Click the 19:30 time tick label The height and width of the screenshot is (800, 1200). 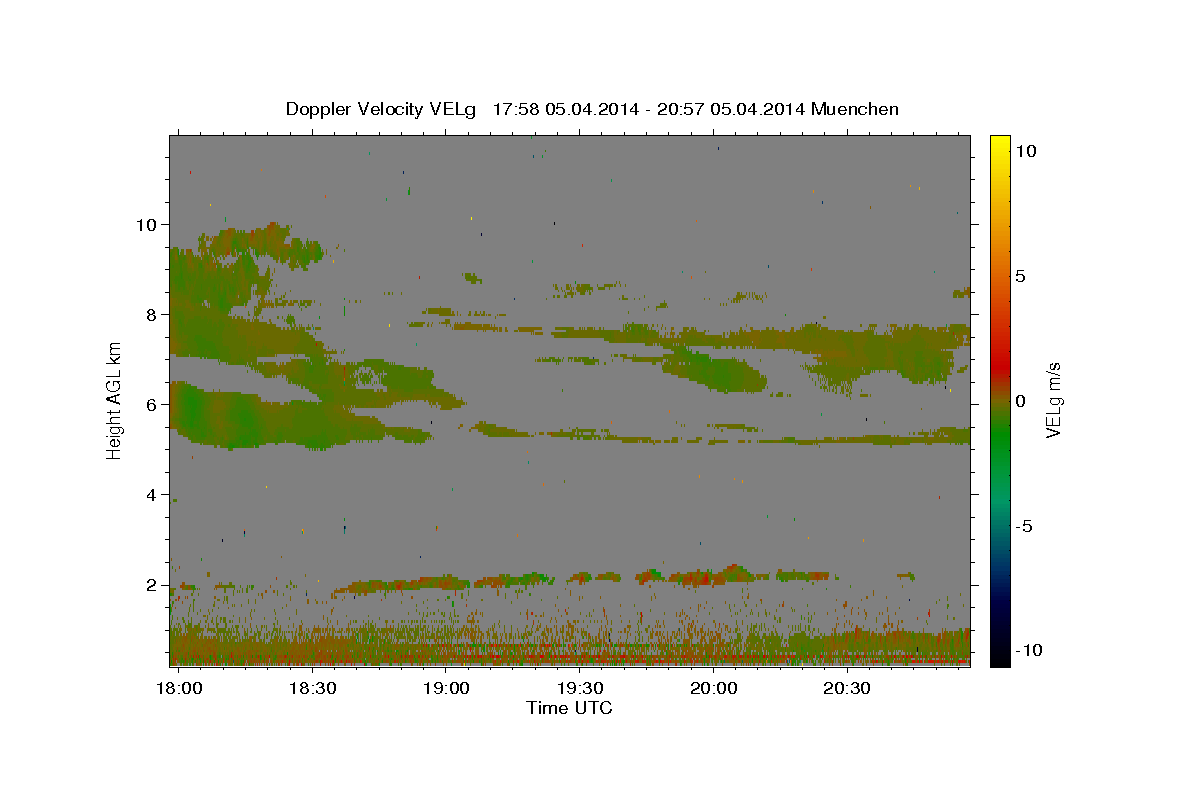point(580,688)
